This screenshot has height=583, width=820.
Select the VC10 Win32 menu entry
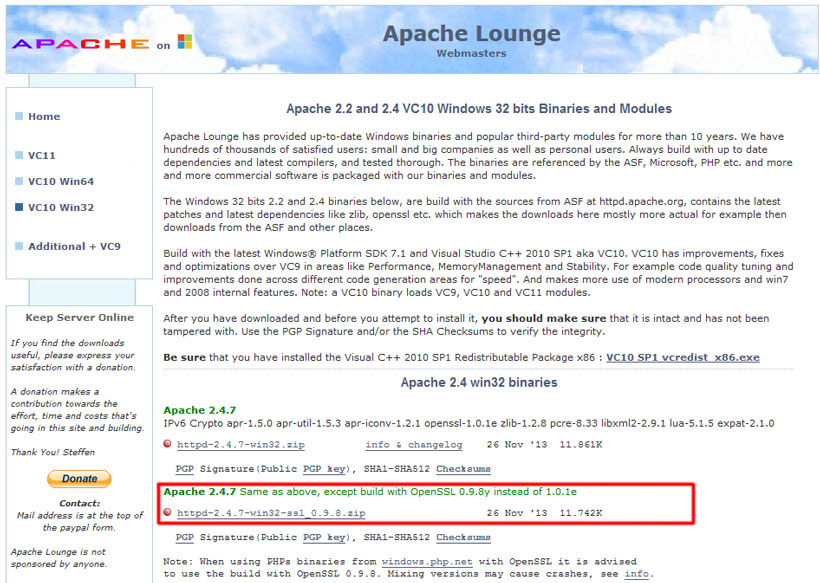click(61, 208)
